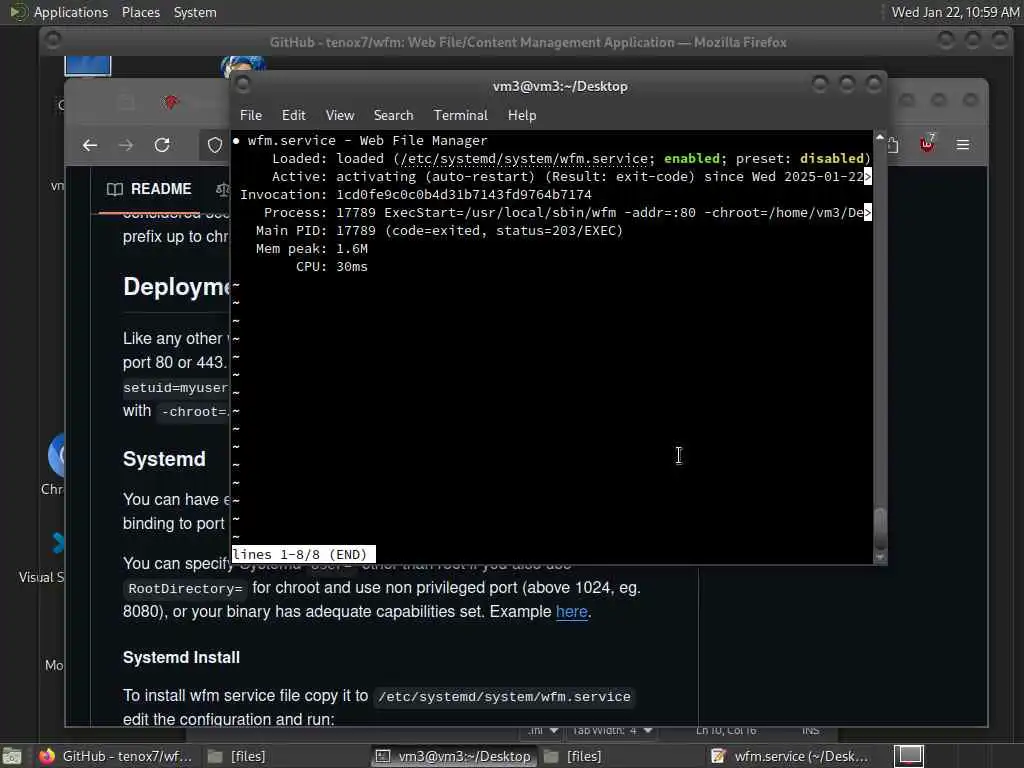Select the README tab on GitHub

[x=150, y=189]
